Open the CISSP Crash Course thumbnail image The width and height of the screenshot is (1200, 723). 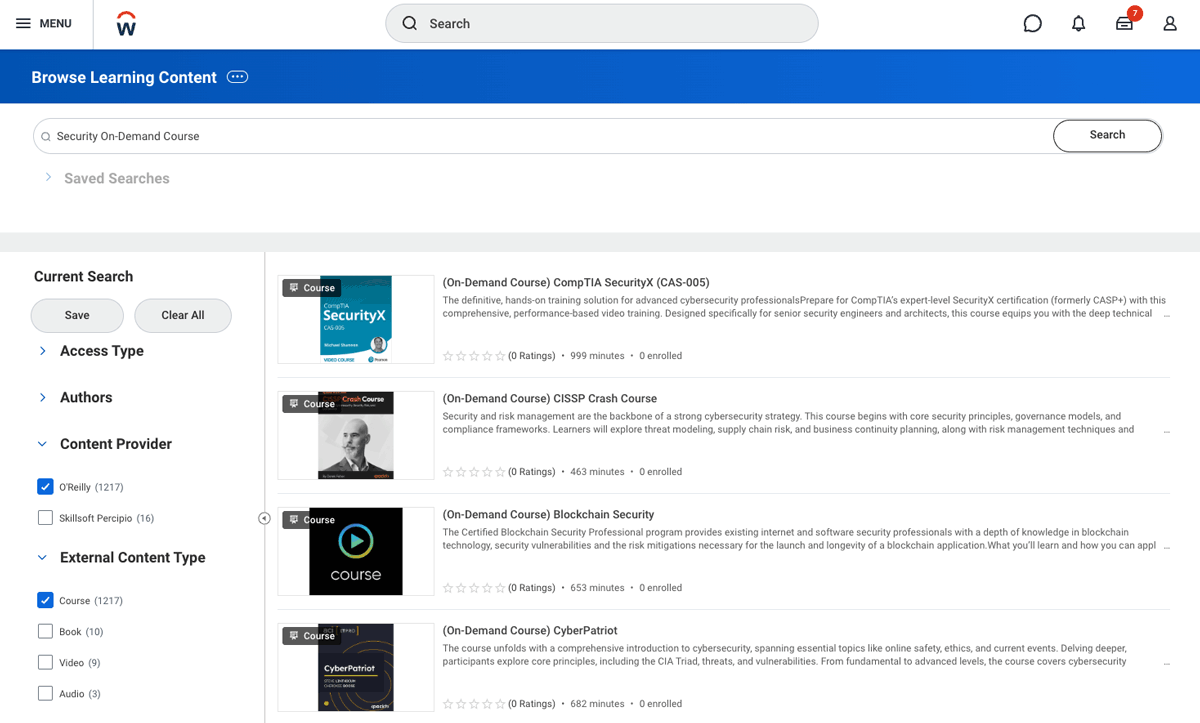click(x=356, y=435)
